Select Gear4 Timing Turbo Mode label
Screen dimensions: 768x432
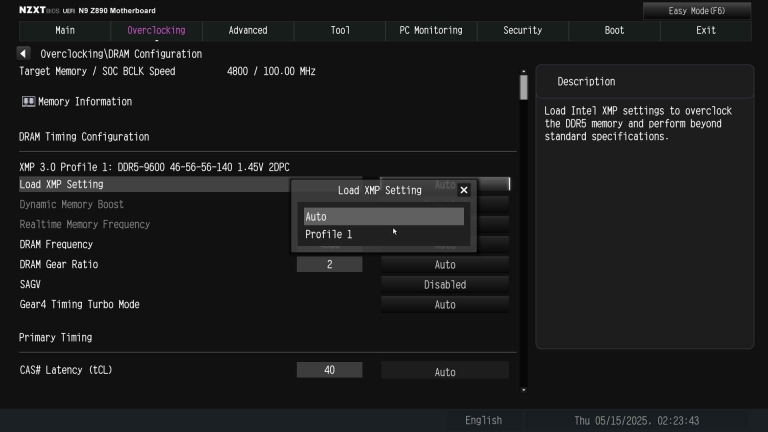coord(79,305)
